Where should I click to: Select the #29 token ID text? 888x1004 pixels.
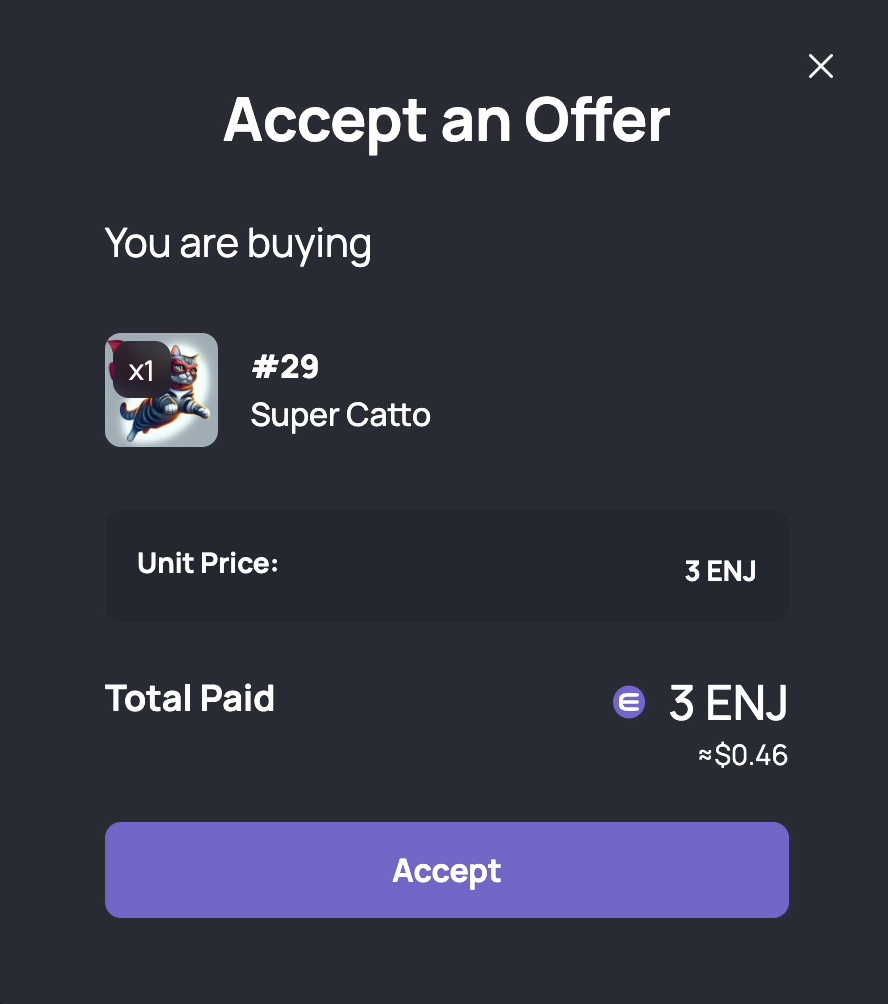(x=285, y=367)
